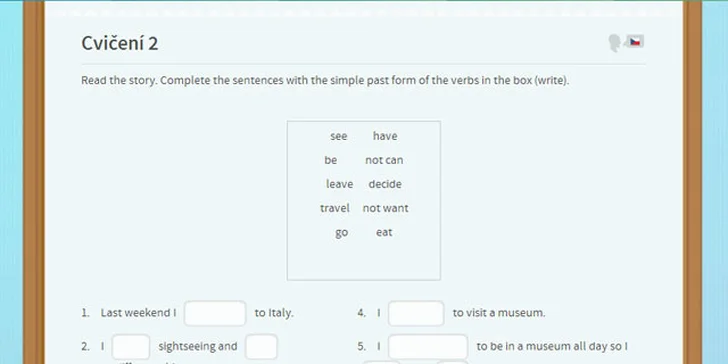Click the 'Cvičení 2' heading

pyautogui.click(x=120, y=43)
